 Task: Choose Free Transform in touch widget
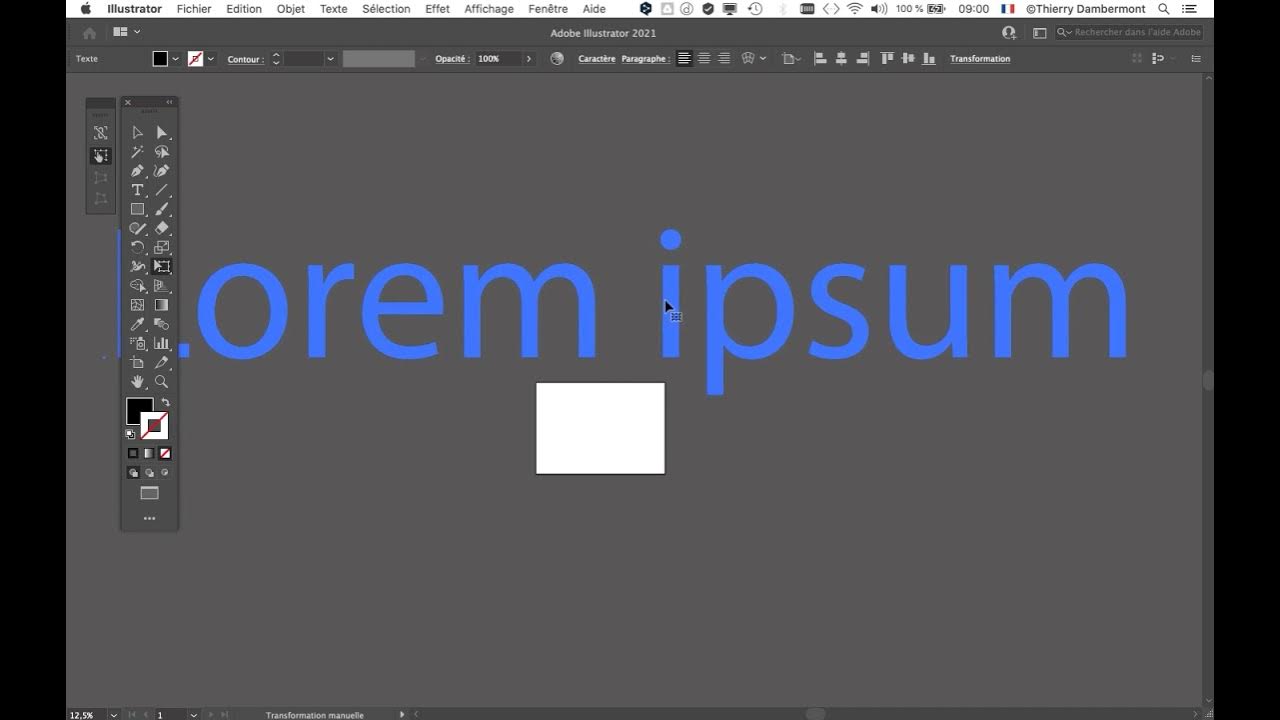(x=100, y=155)
